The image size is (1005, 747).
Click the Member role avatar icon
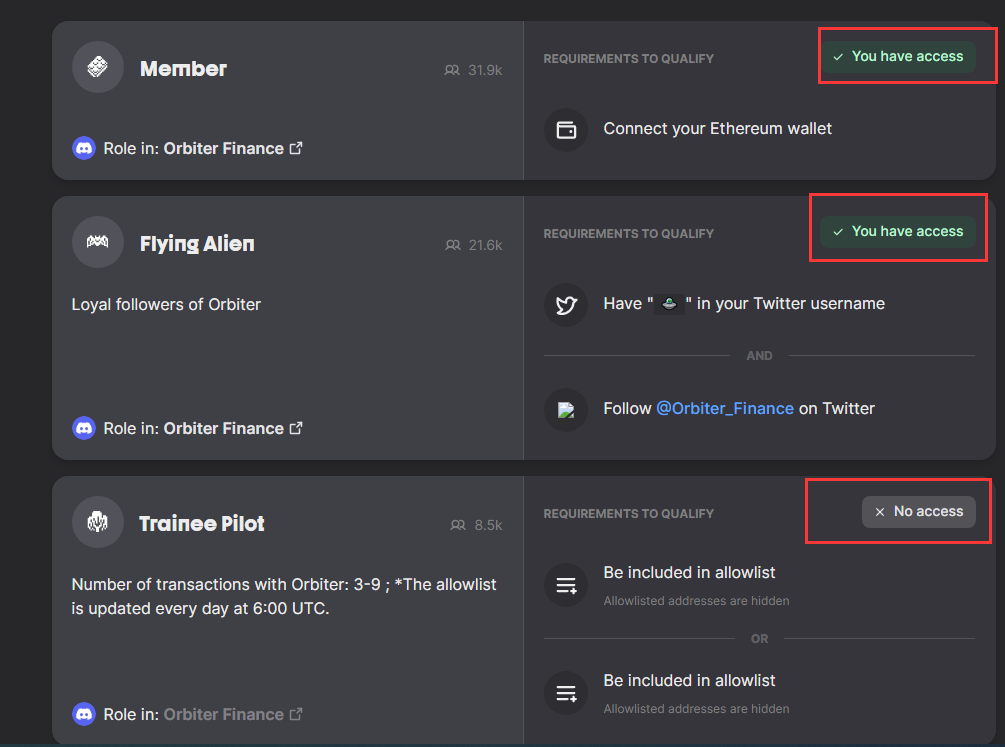coord(97,67)
